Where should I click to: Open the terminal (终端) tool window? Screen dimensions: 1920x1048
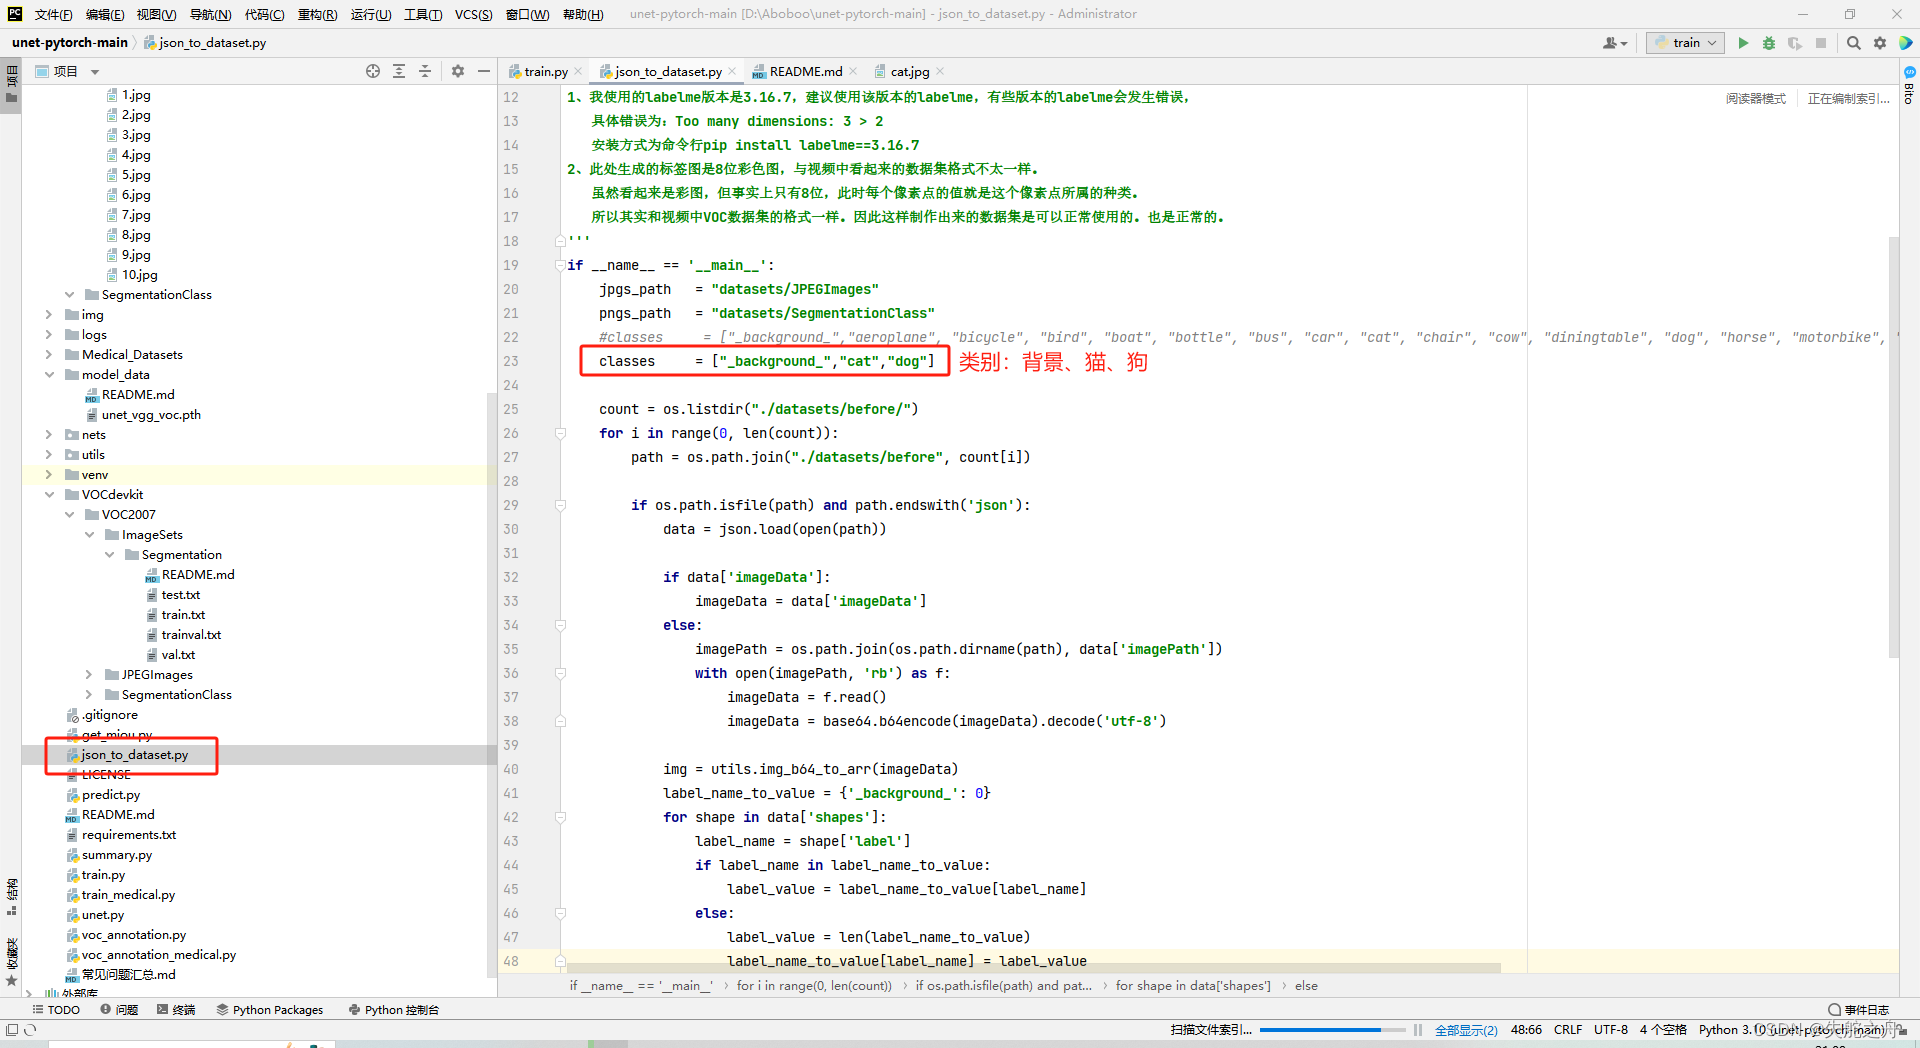click(176, 1010)
